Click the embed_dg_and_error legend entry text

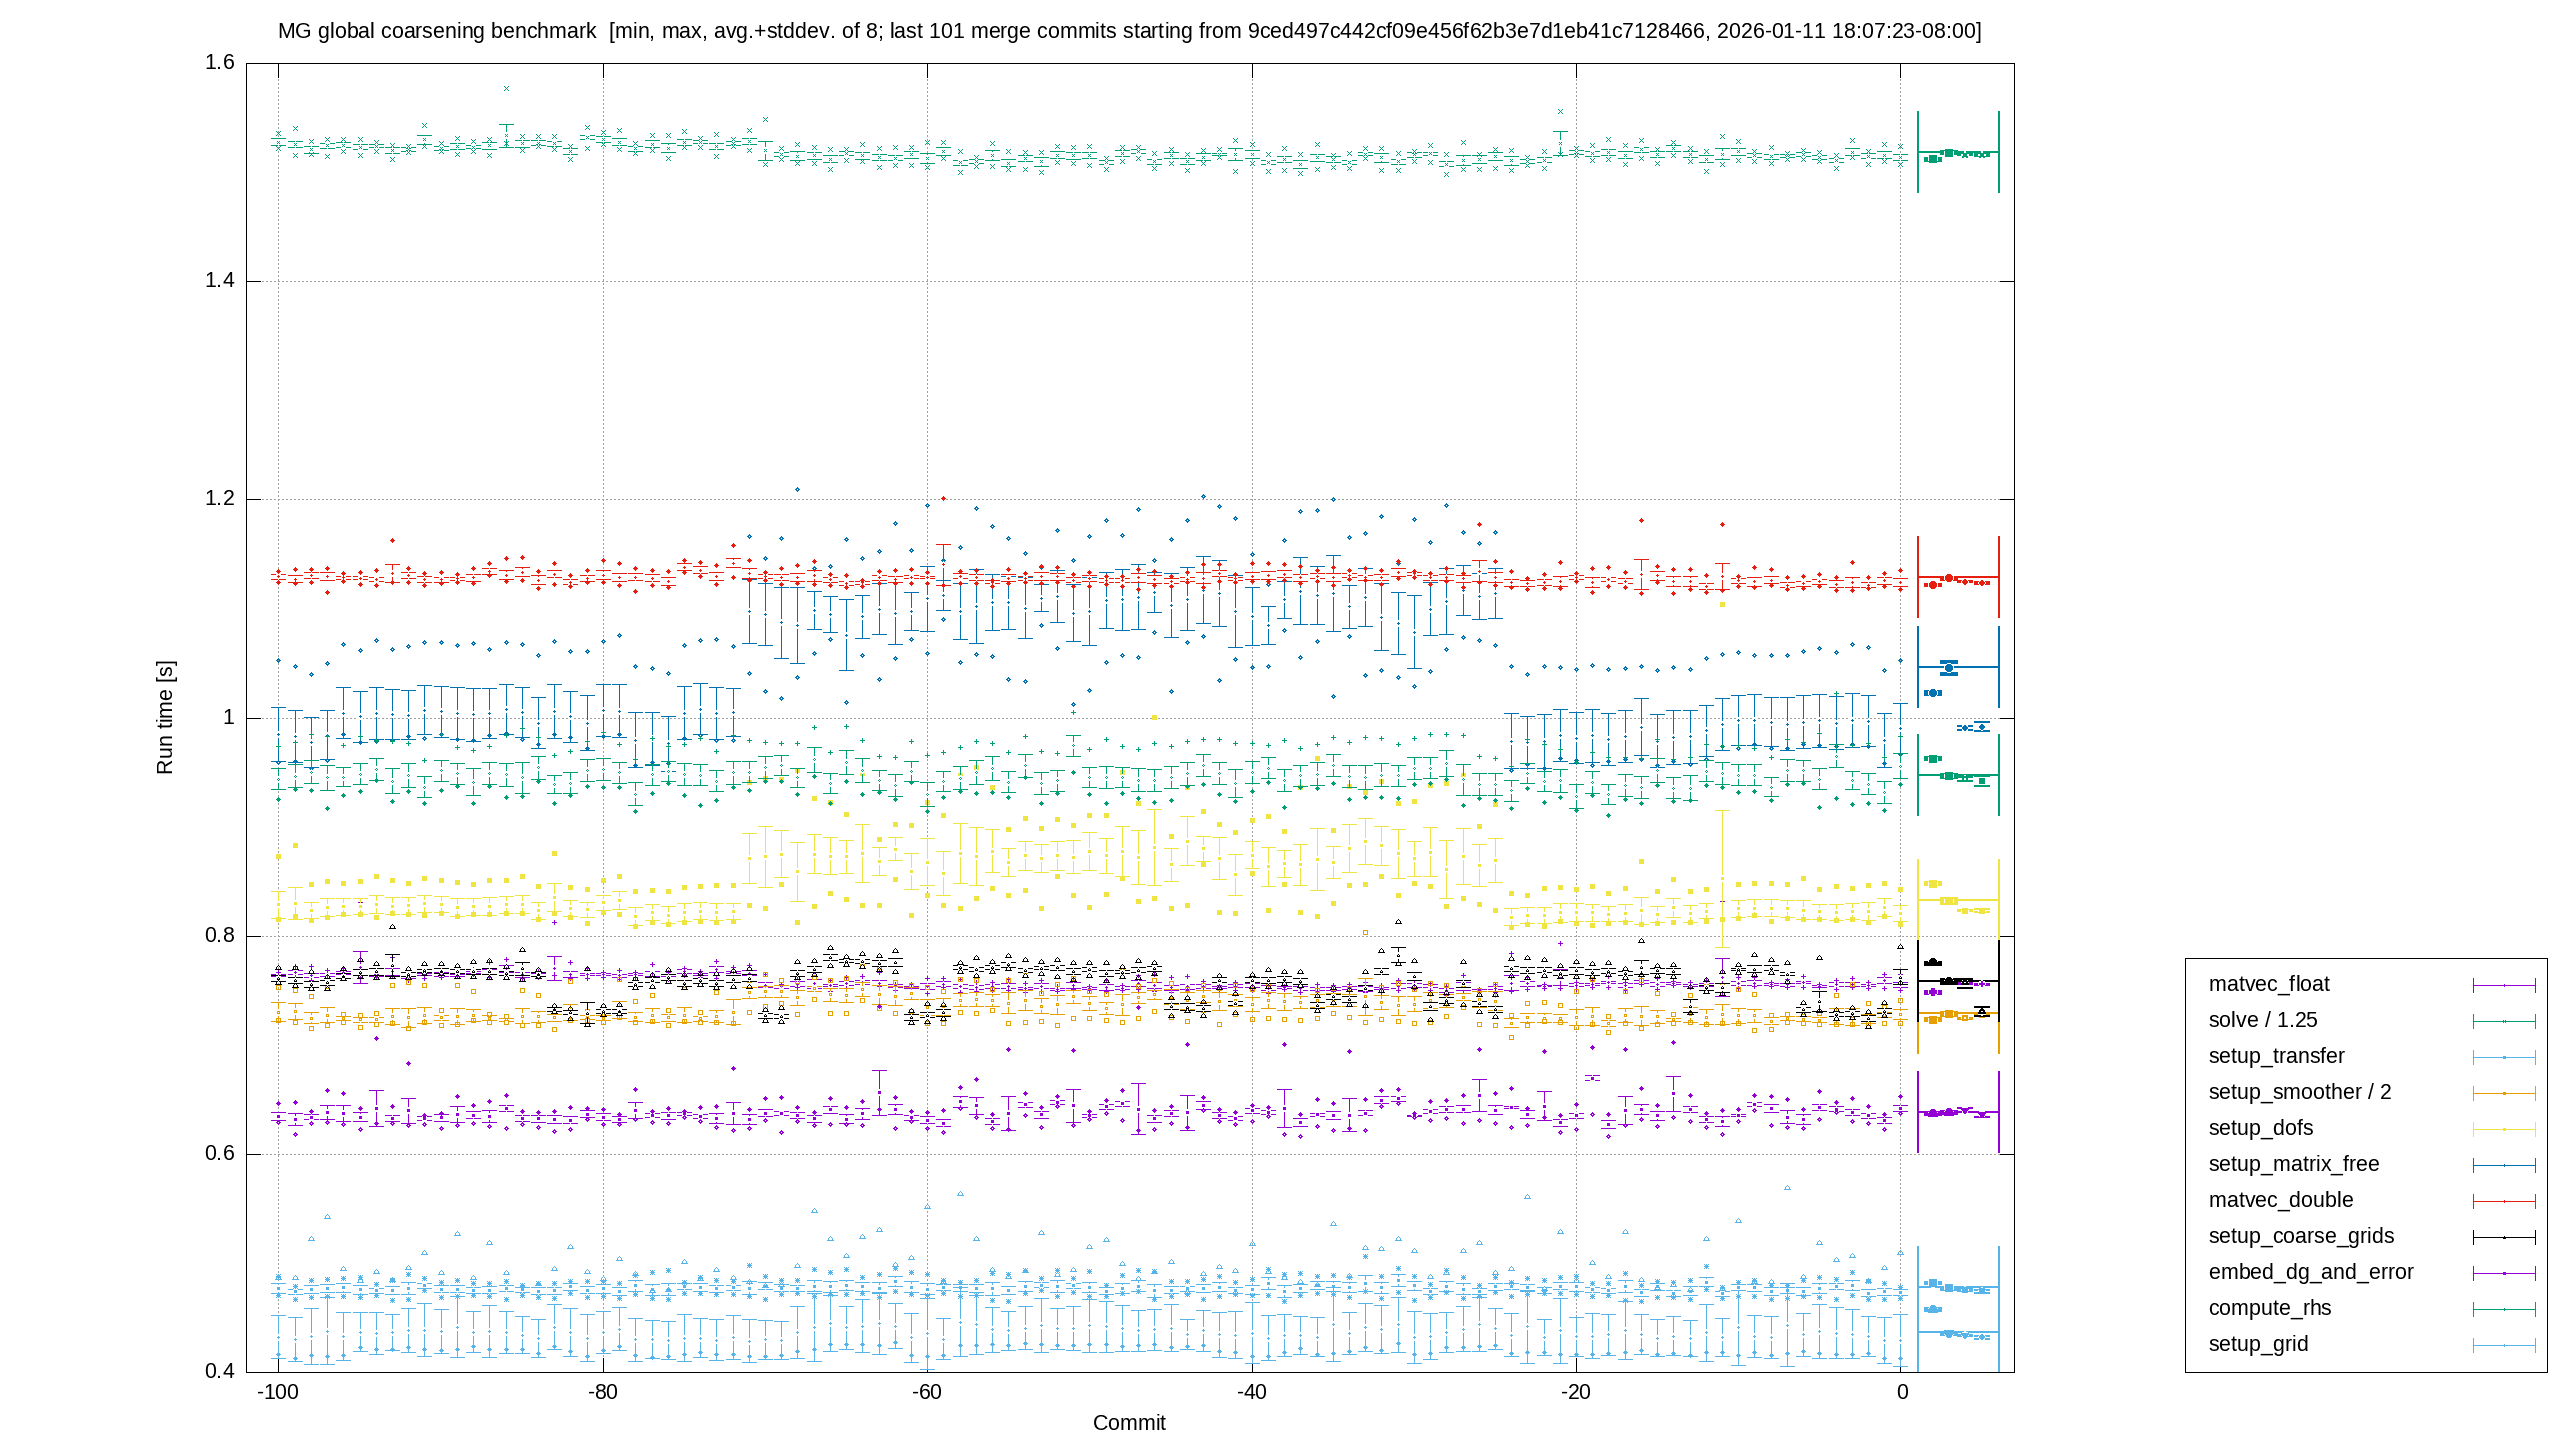click(2311, 1272)
